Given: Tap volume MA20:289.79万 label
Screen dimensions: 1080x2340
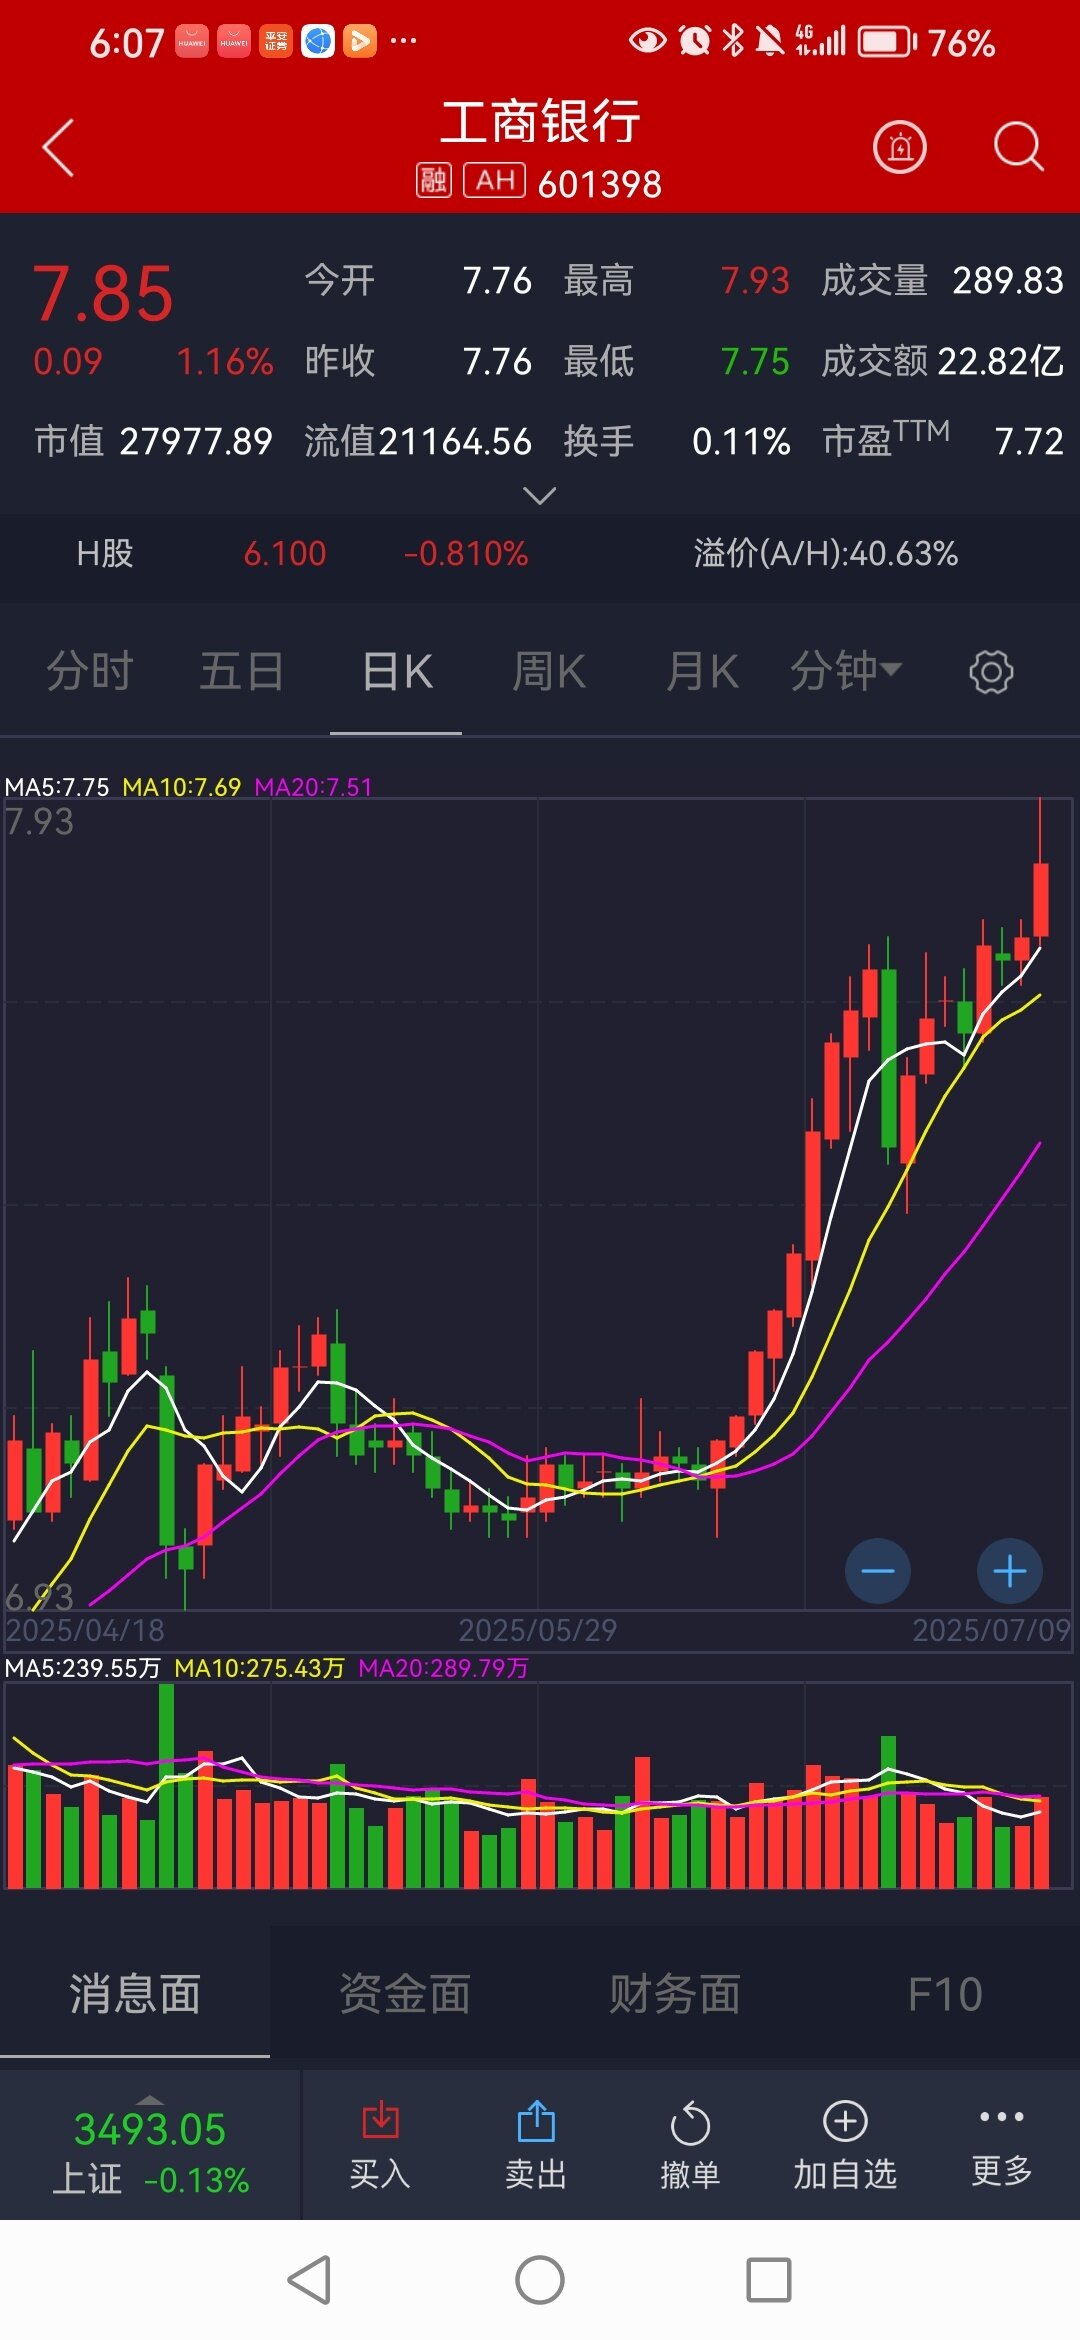Looking at the screenshot, I should click(443, 1668).
